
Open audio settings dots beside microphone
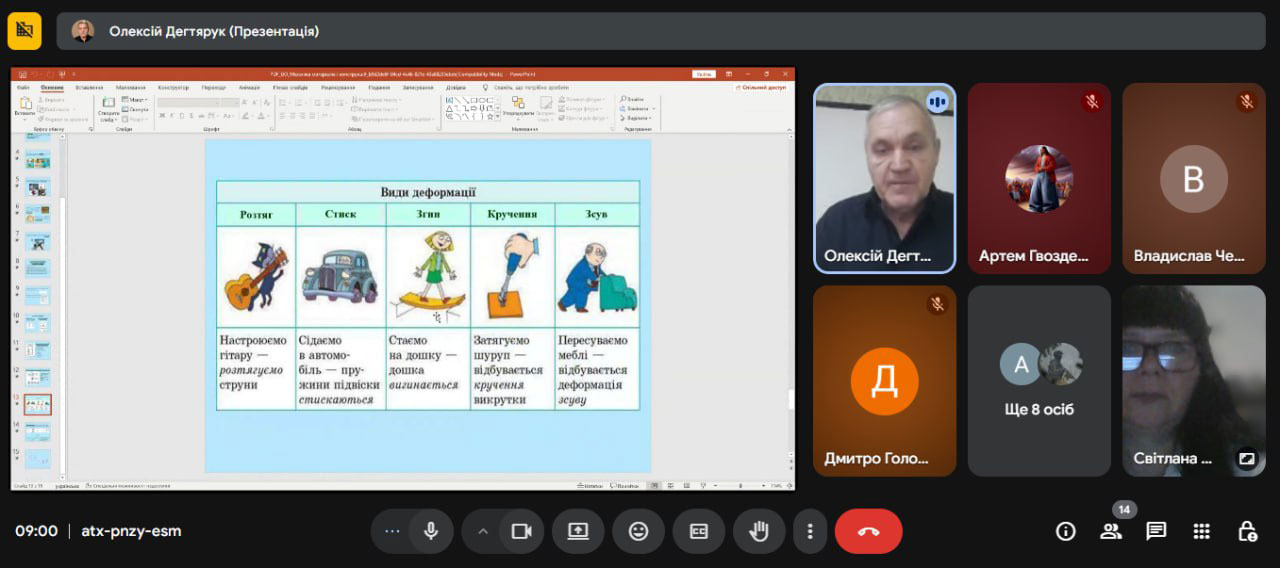[x=392, y=531]
